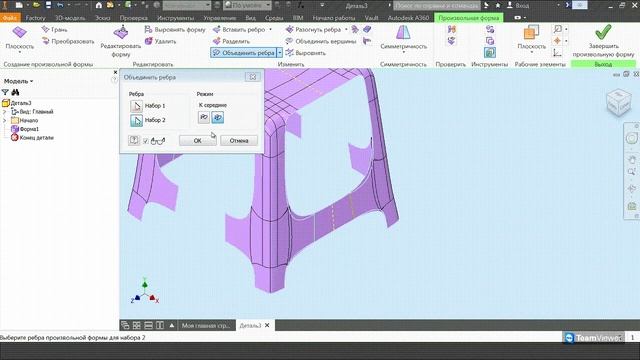Click OK in Объединить ребра dialog
This screenshot has width=640, height=360.
tap(198, 140)
